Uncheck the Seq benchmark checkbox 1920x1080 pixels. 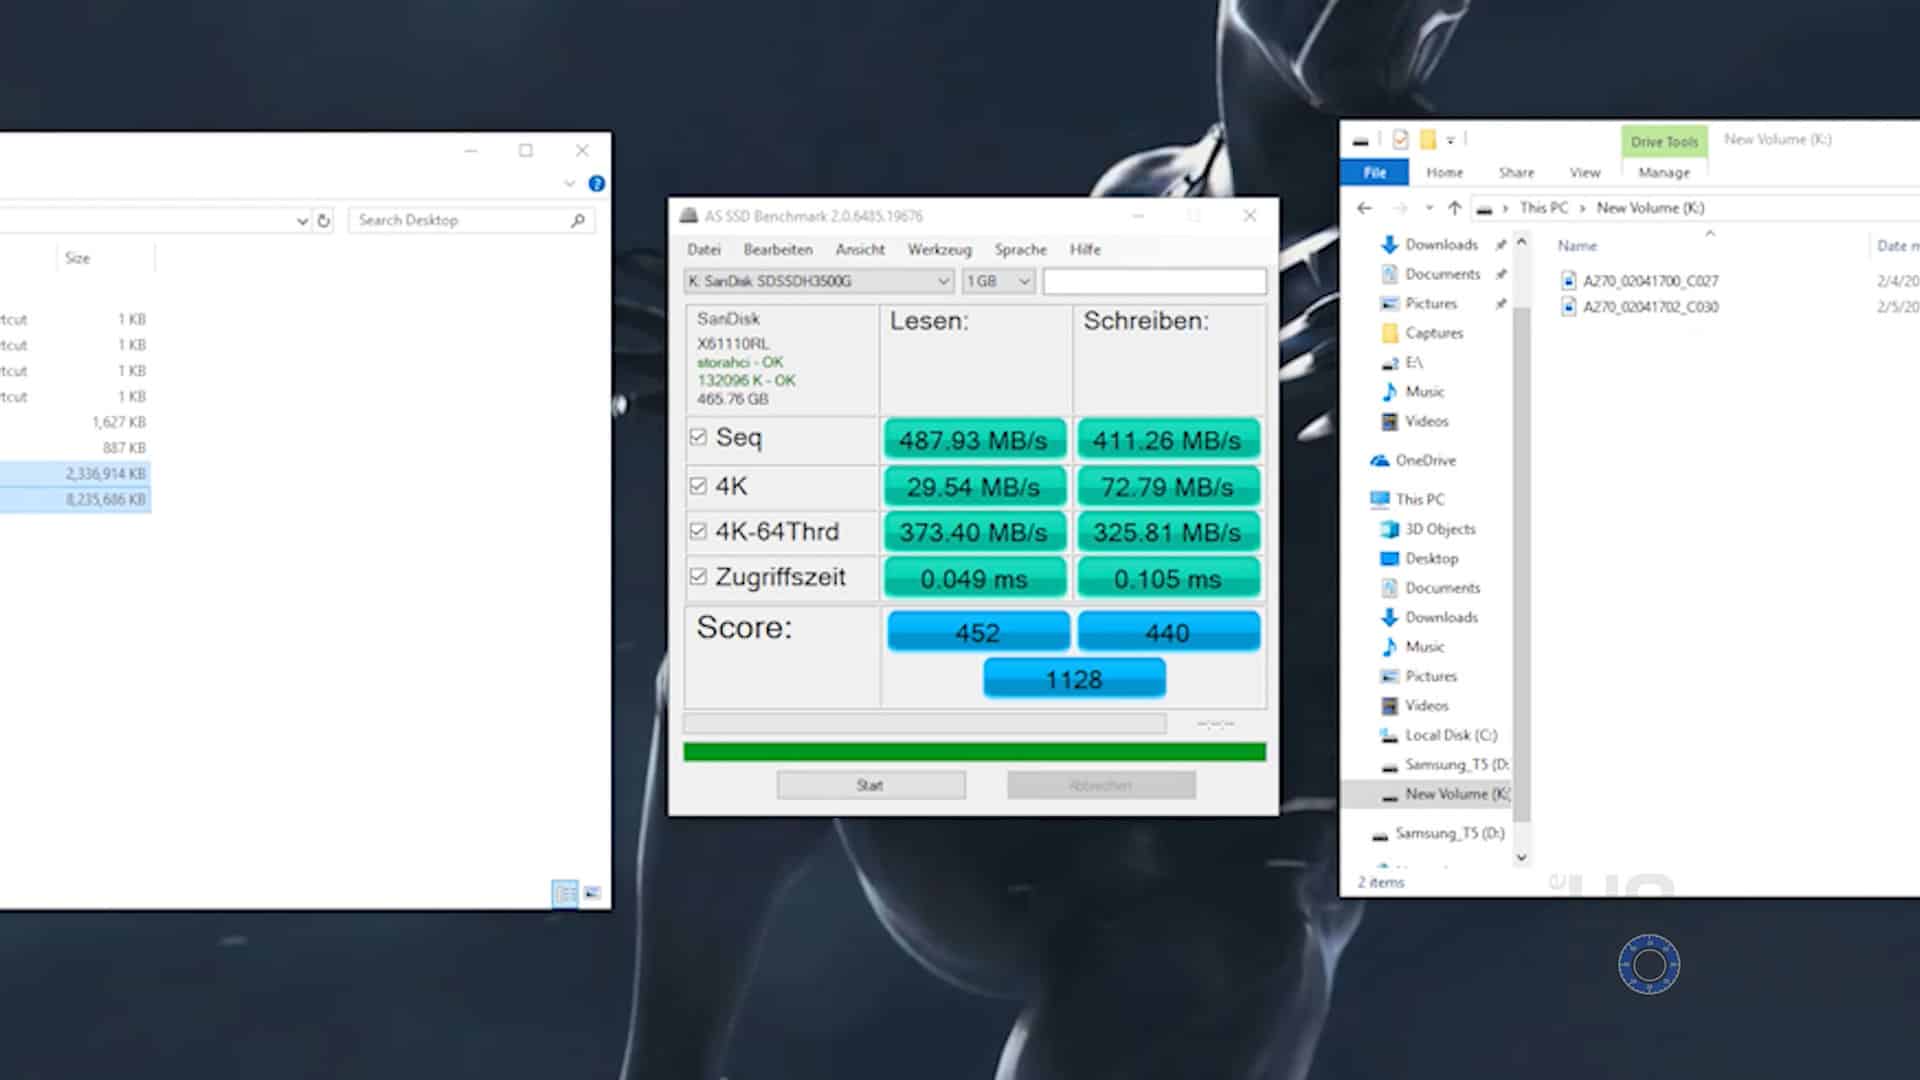tap(698, 437)
